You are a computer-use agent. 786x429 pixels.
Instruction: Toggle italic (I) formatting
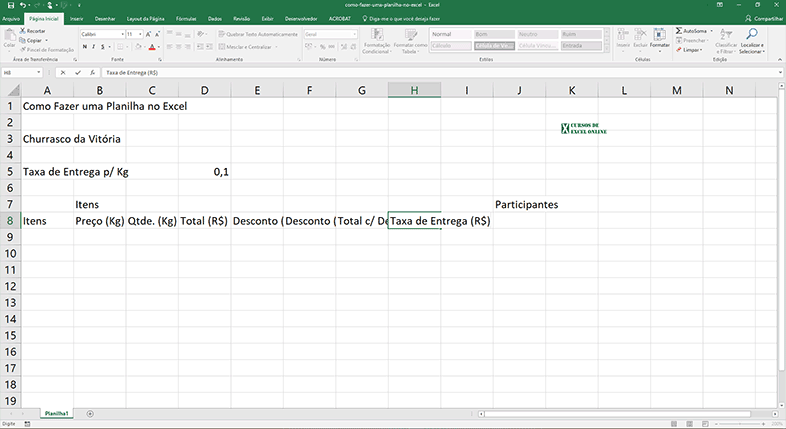click(94, 47)
